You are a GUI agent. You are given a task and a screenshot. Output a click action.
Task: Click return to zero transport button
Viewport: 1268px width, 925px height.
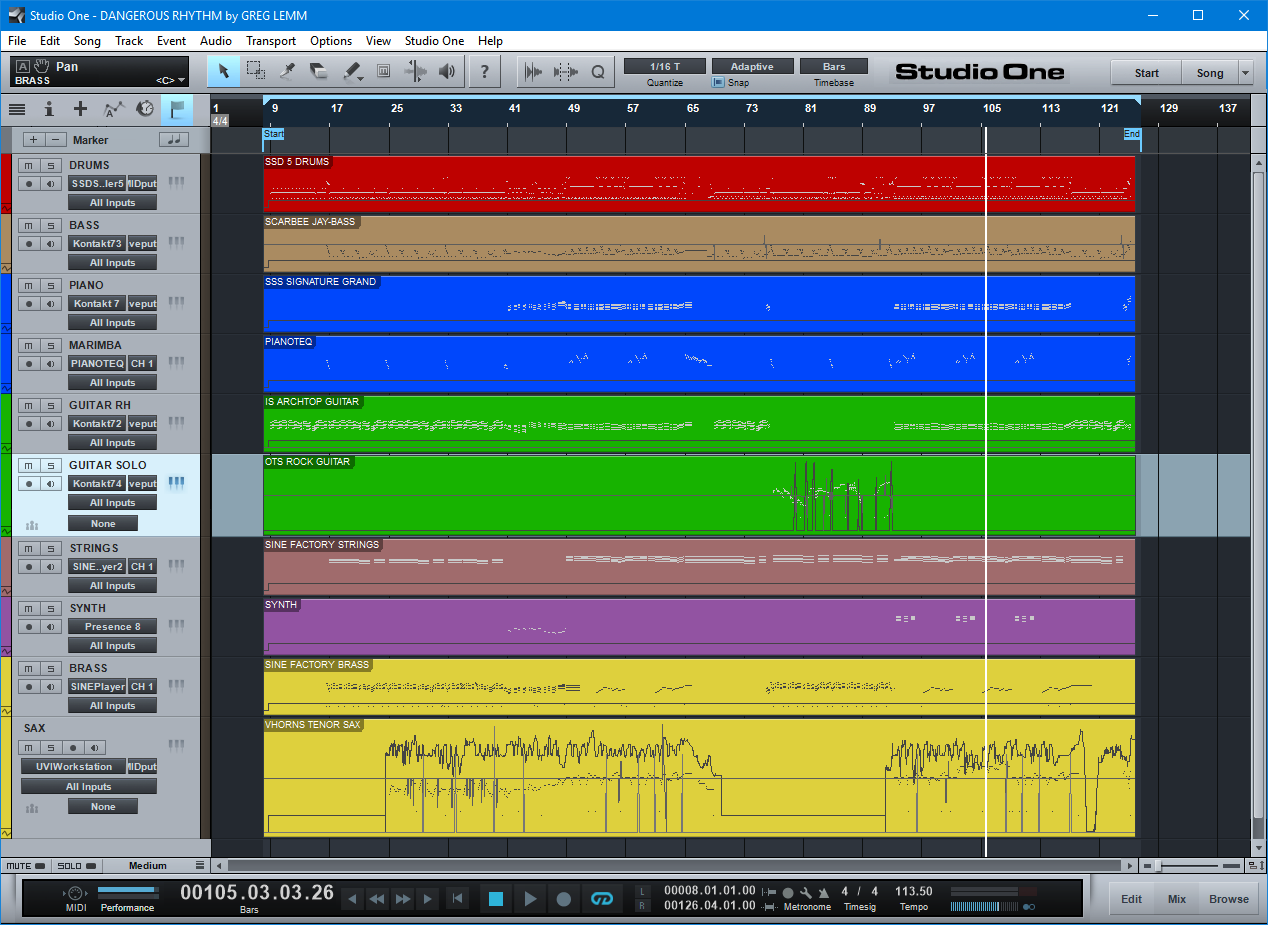(457, 899)
